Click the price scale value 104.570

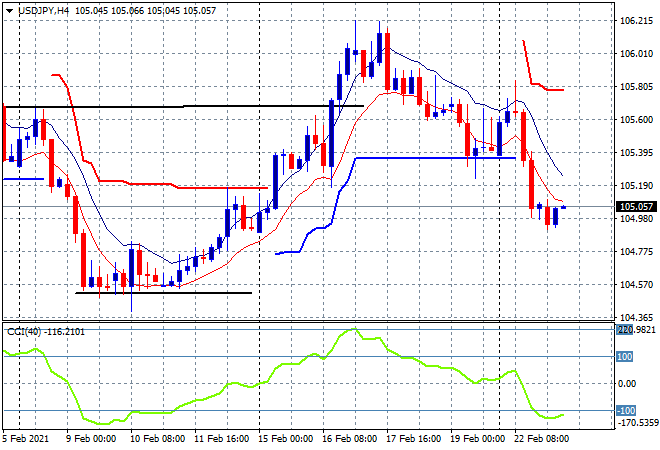(636, 285)
